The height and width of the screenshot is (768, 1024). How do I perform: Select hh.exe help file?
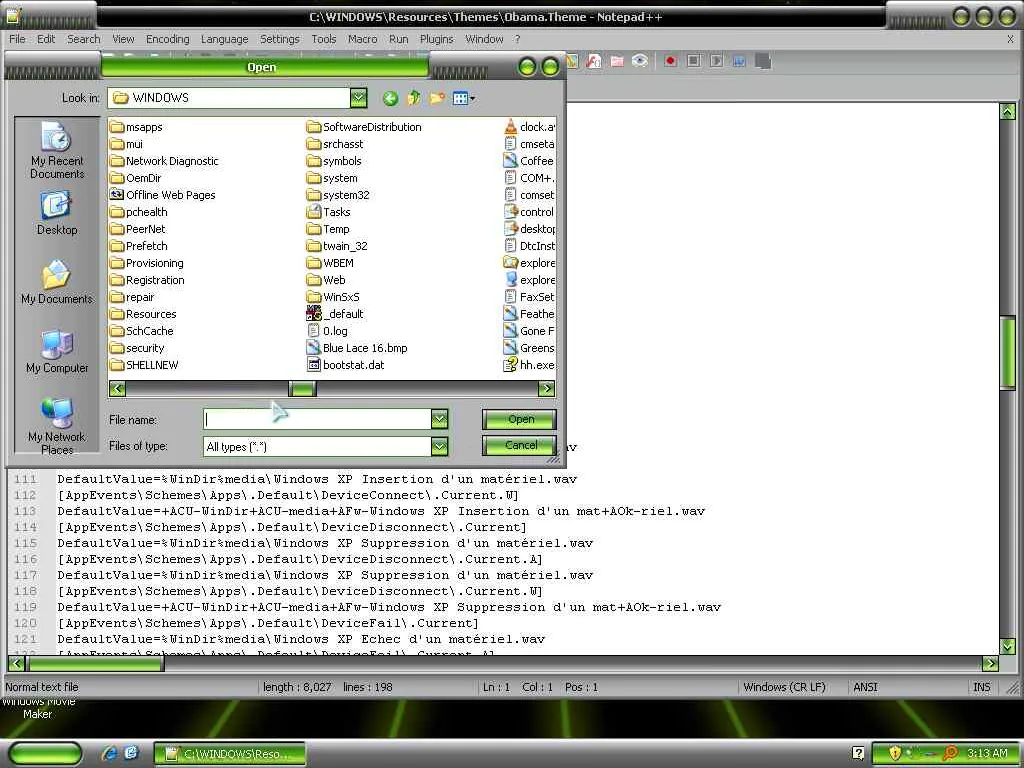529,364
